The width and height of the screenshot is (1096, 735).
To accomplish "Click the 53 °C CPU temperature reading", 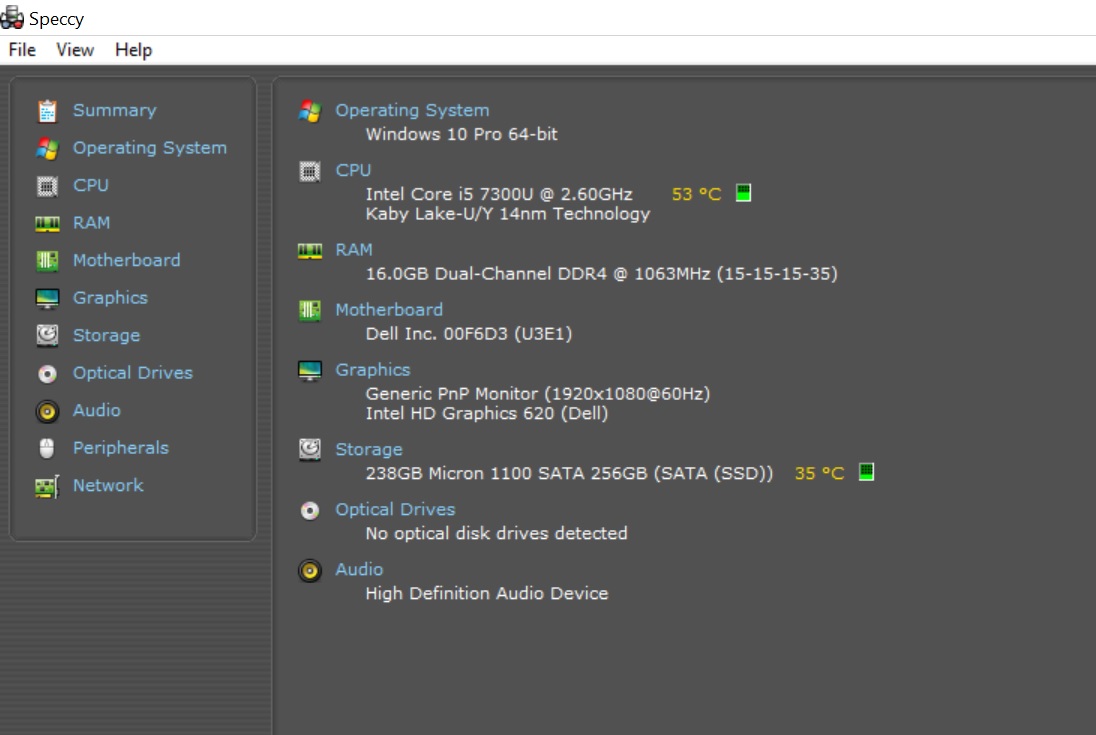I will [696, 194].
